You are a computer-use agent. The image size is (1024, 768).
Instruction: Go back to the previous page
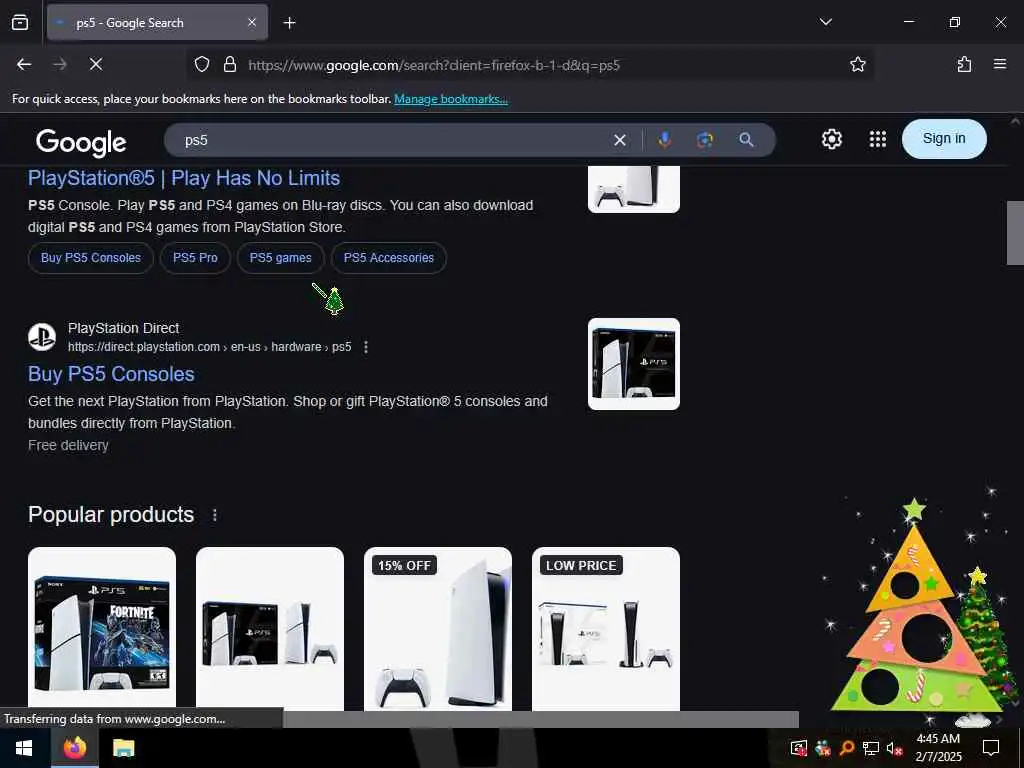pyautogui.click(x=24, y=64)
